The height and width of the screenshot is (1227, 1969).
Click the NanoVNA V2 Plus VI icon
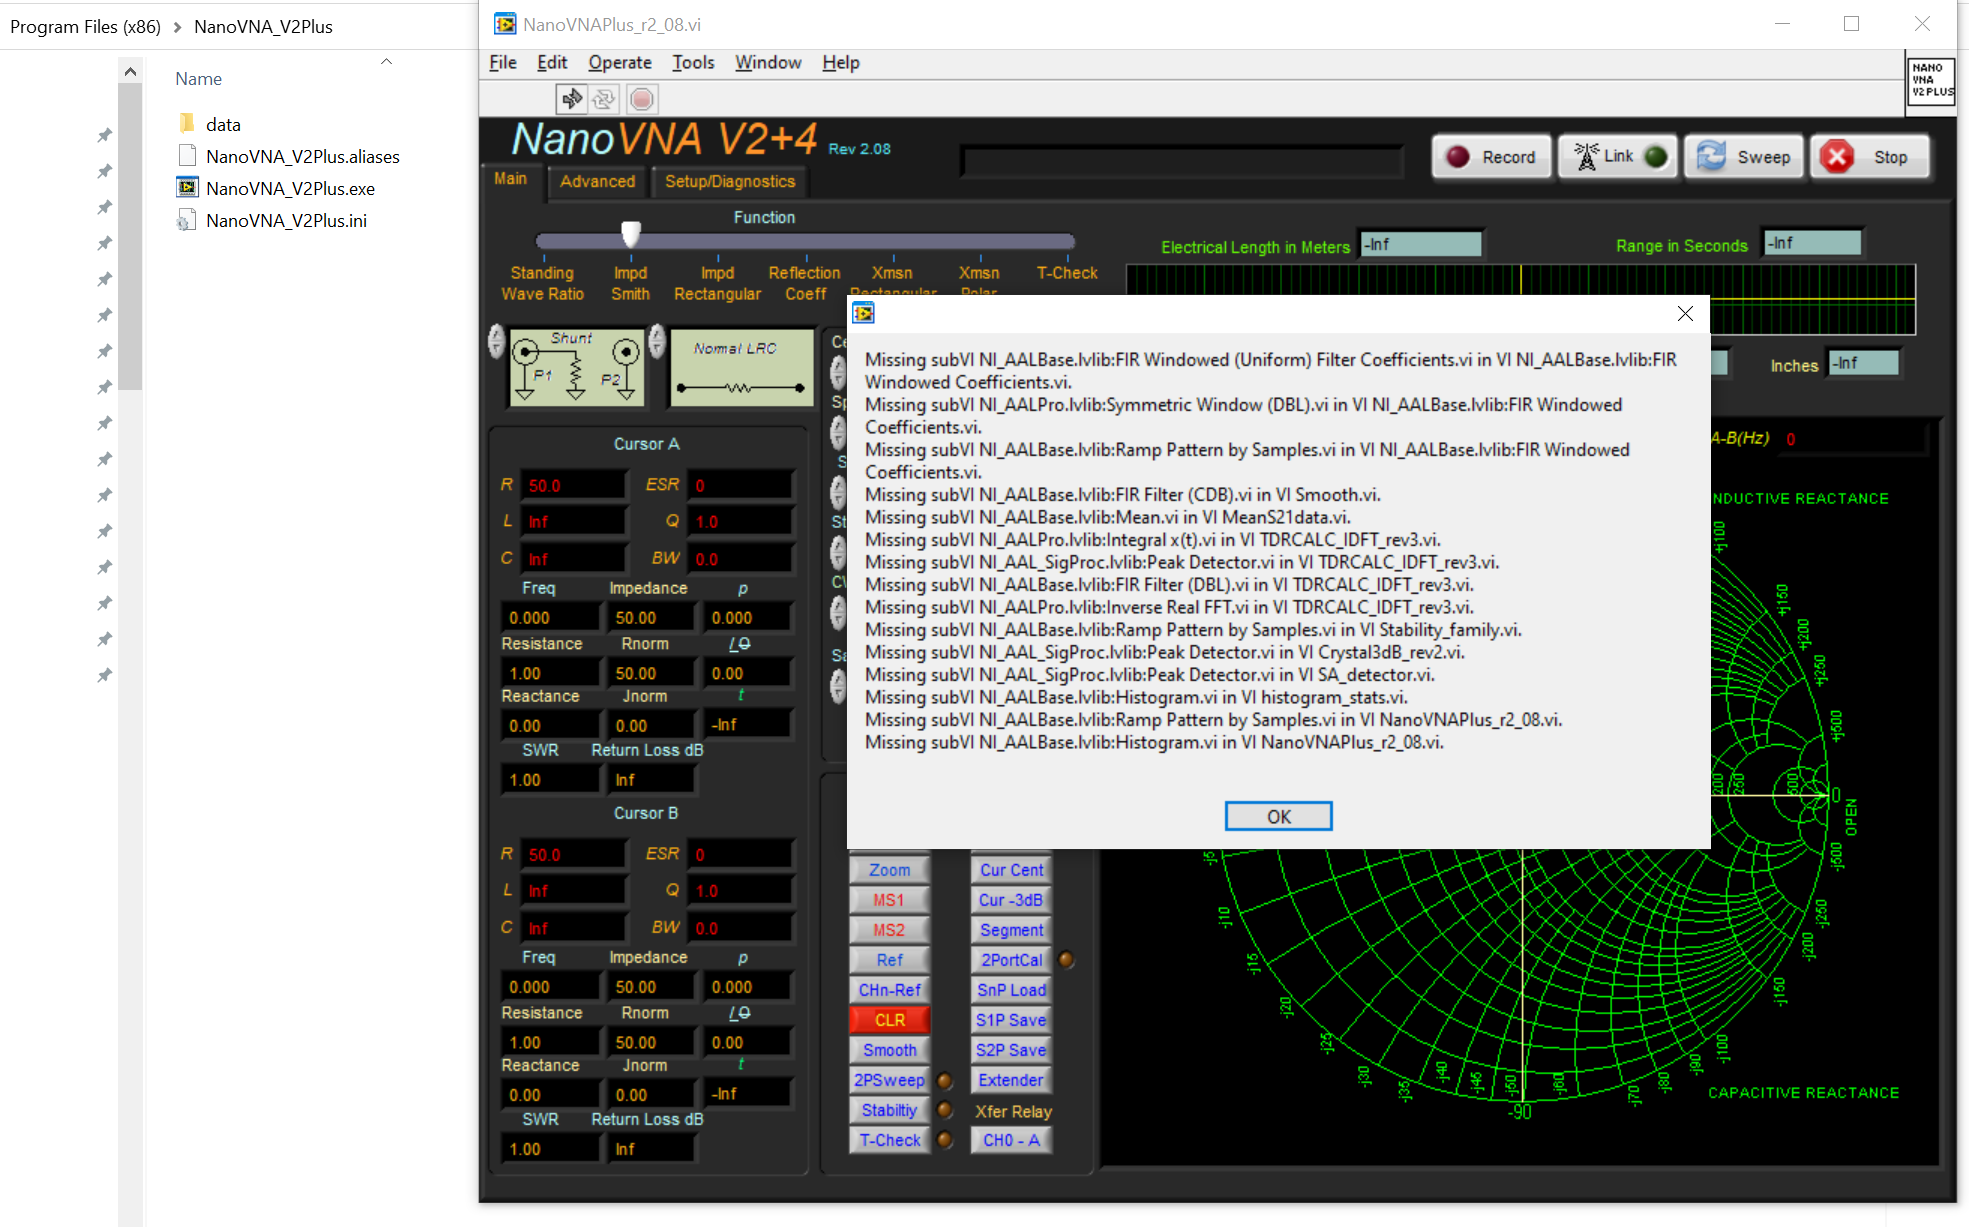click(x=1931, y=82)
